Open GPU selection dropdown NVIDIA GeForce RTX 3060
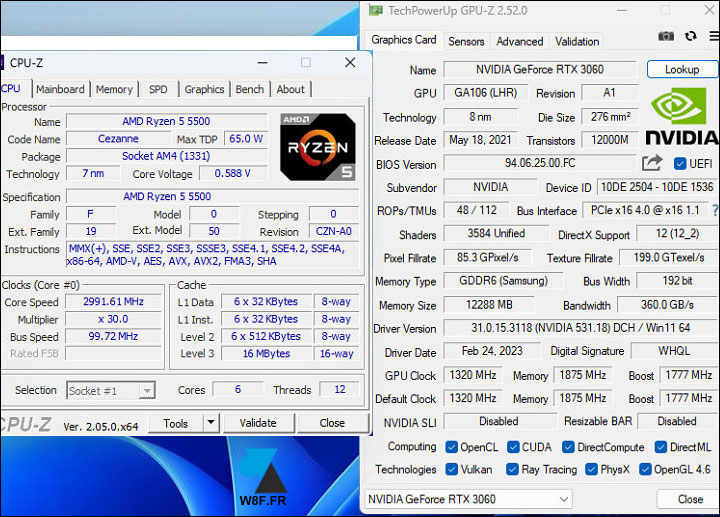The image size is (720, 517). 468,499
